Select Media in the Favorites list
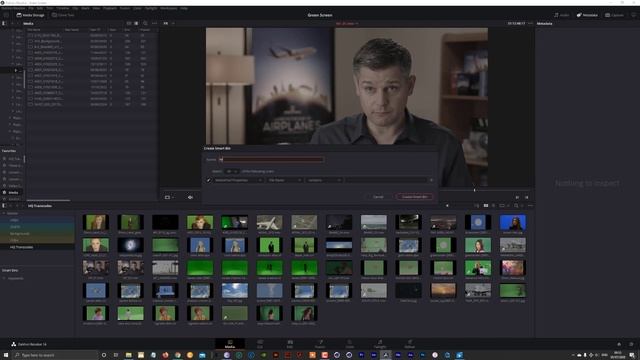The image size is (640, 360). [13, 192]
